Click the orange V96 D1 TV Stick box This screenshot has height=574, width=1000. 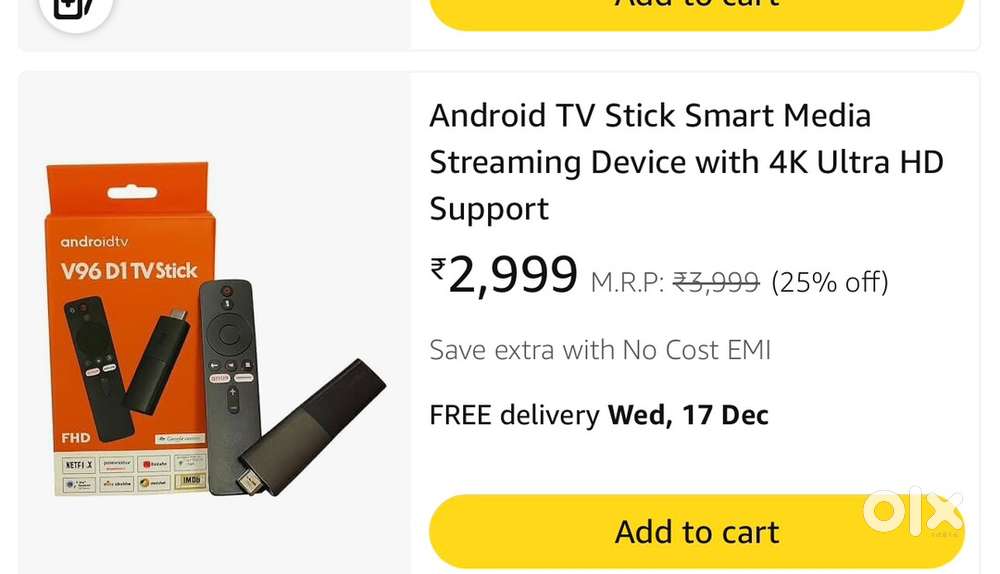(129, 328)
